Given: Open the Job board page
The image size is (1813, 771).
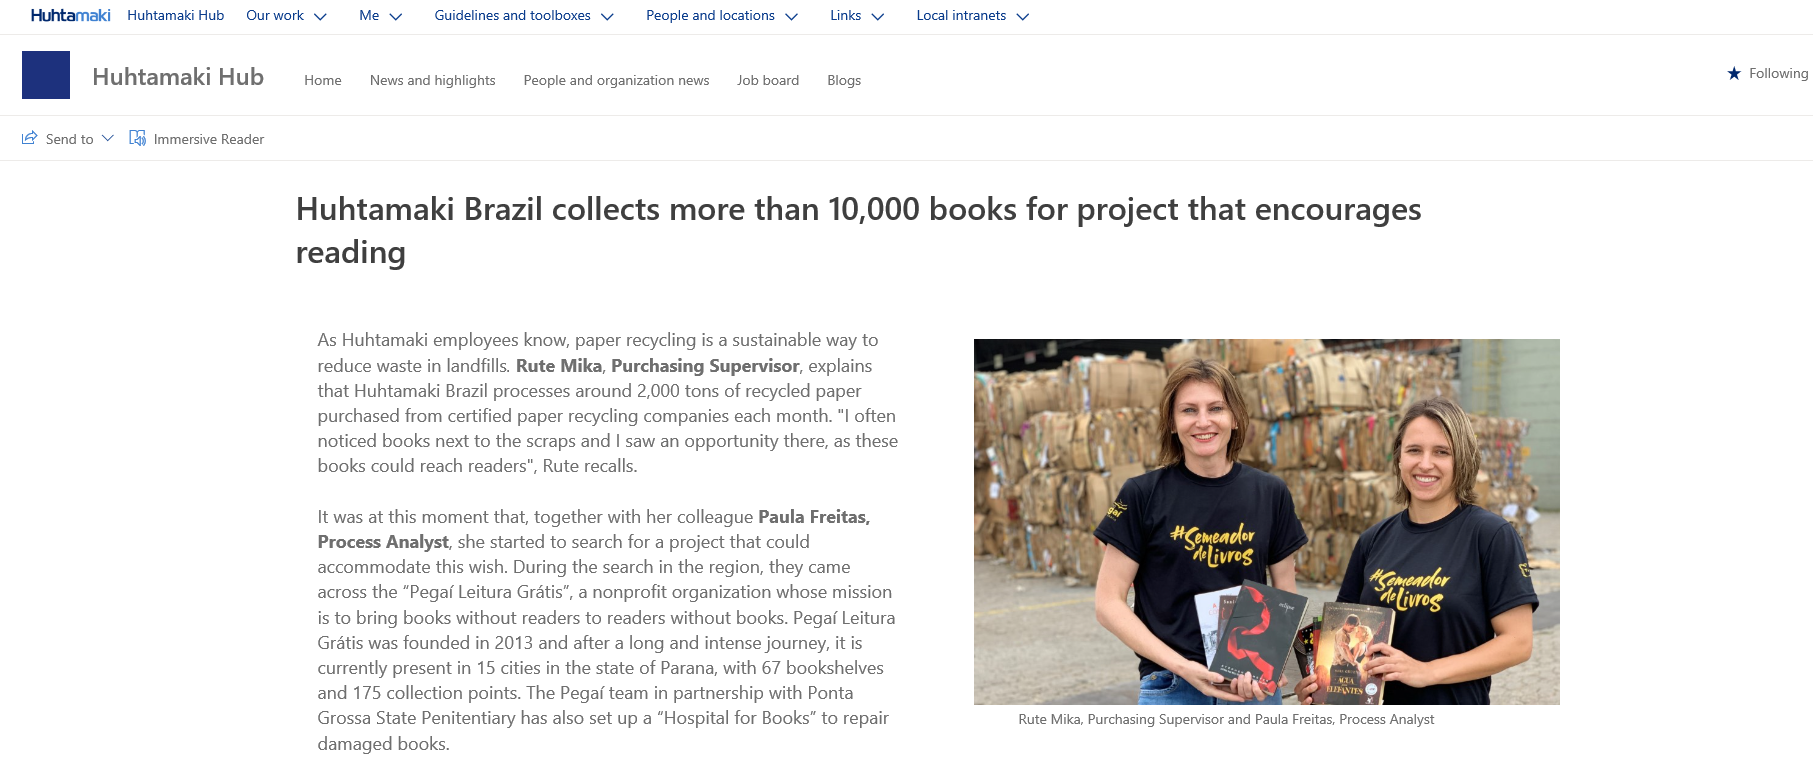Looking at the screenshot, I should 768,80.
